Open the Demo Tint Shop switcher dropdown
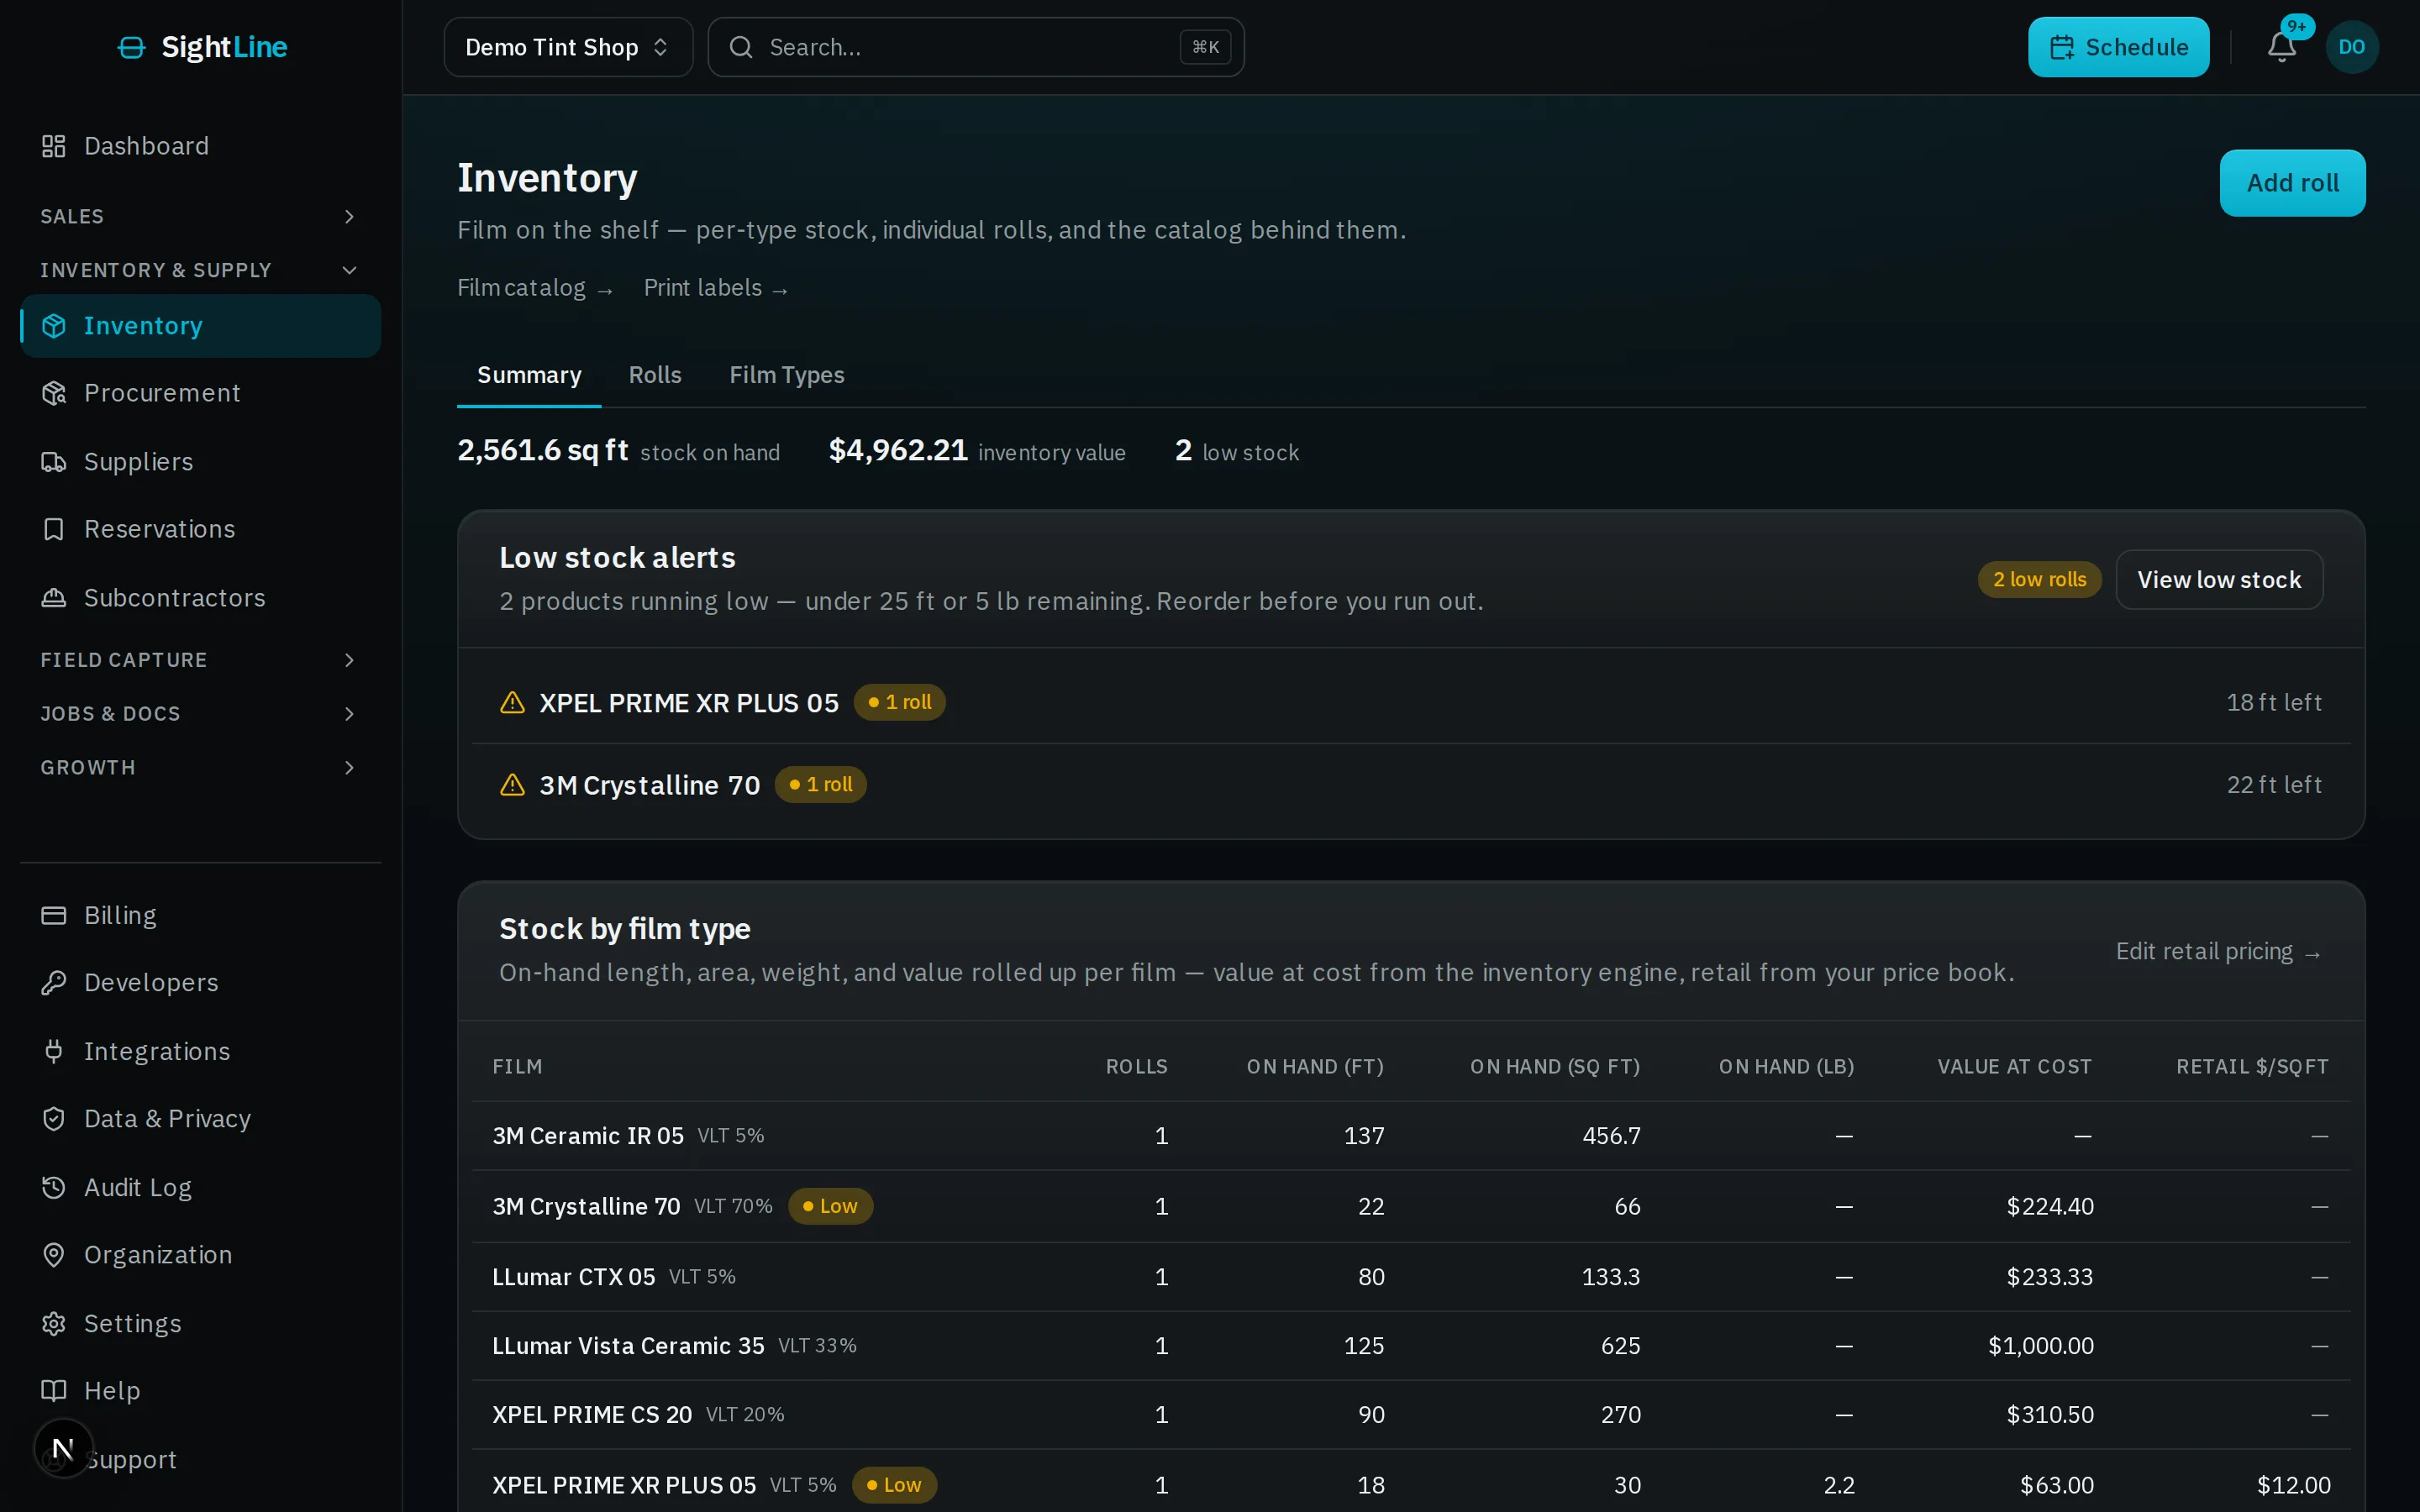Image resolution: width=2420 pixels, height=1512 pixels. (x=568, y=47)
